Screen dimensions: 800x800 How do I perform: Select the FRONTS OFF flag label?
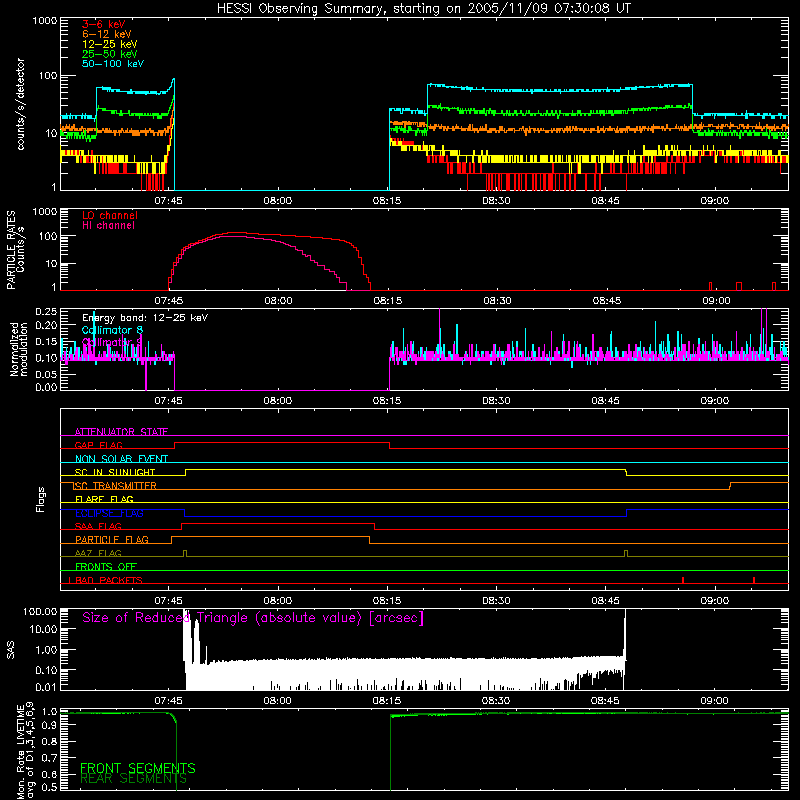pyautogui.click(x=106, y=566)
